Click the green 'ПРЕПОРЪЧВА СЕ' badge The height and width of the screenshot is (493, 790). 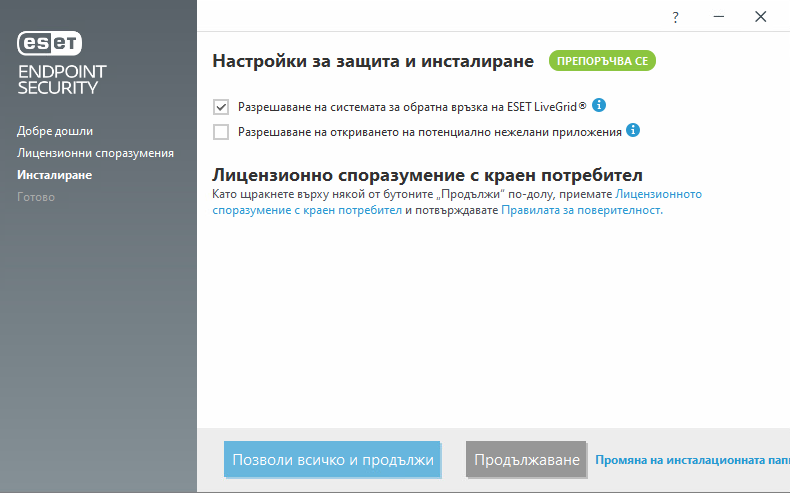tap(602, 62)
